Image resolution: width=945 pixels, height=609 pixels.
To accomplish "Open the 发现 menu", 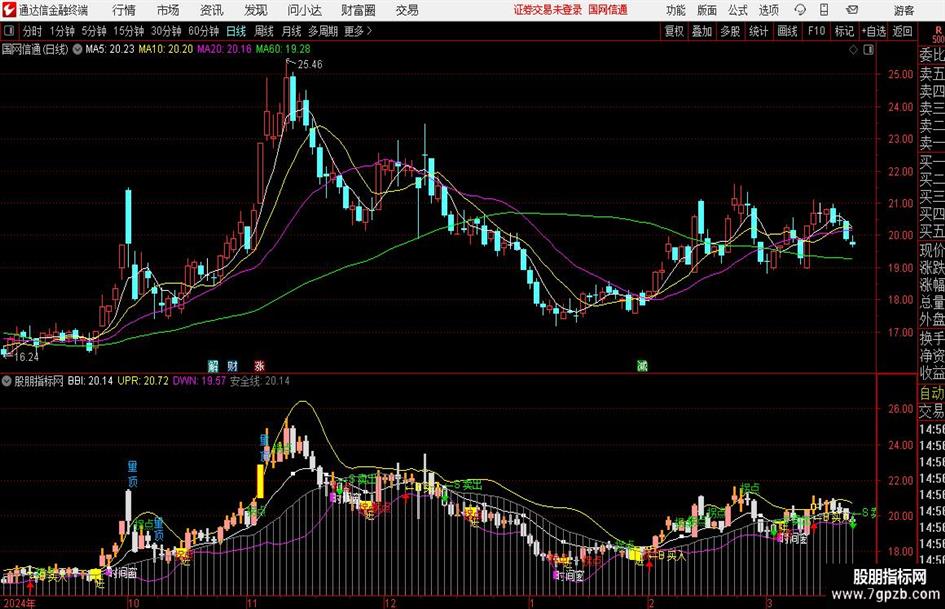I will [256, 10].
